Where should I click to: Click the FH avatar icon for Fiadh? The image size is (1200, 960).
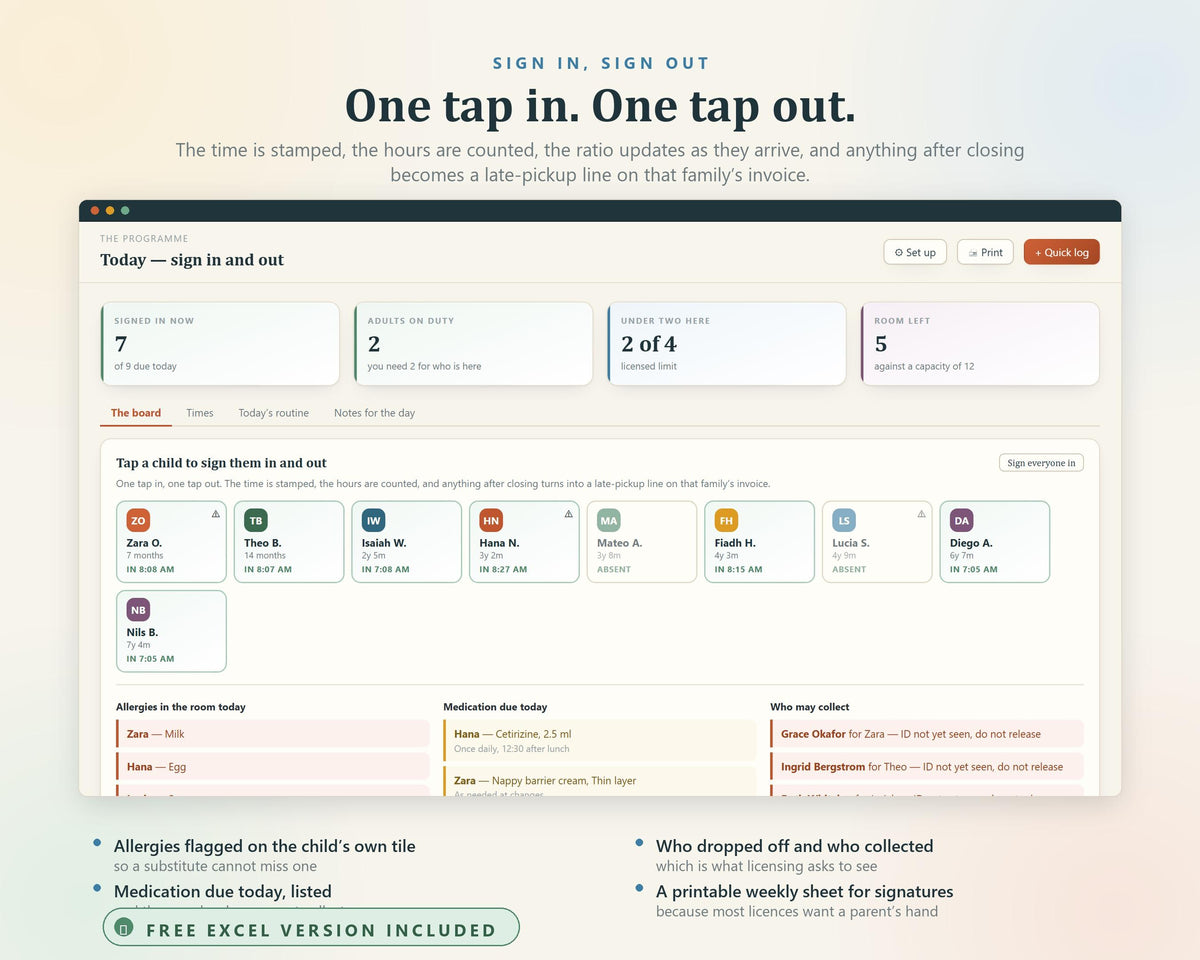[727, 520]
